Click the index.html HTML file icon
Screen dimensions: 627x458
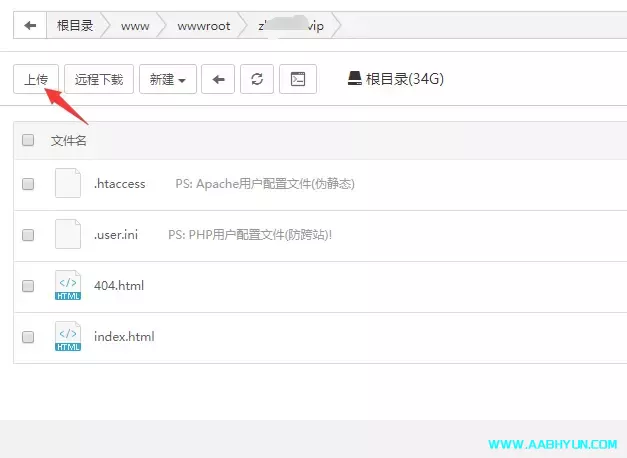[68, 337]
